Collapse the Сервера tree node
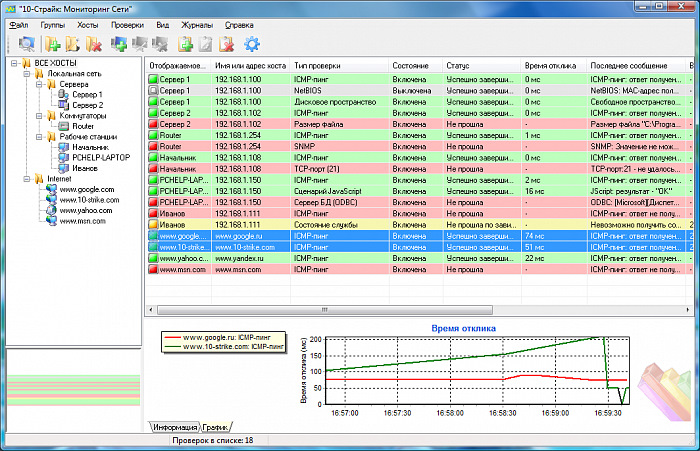This screenshot has width=700, height=451. point(38,85)
